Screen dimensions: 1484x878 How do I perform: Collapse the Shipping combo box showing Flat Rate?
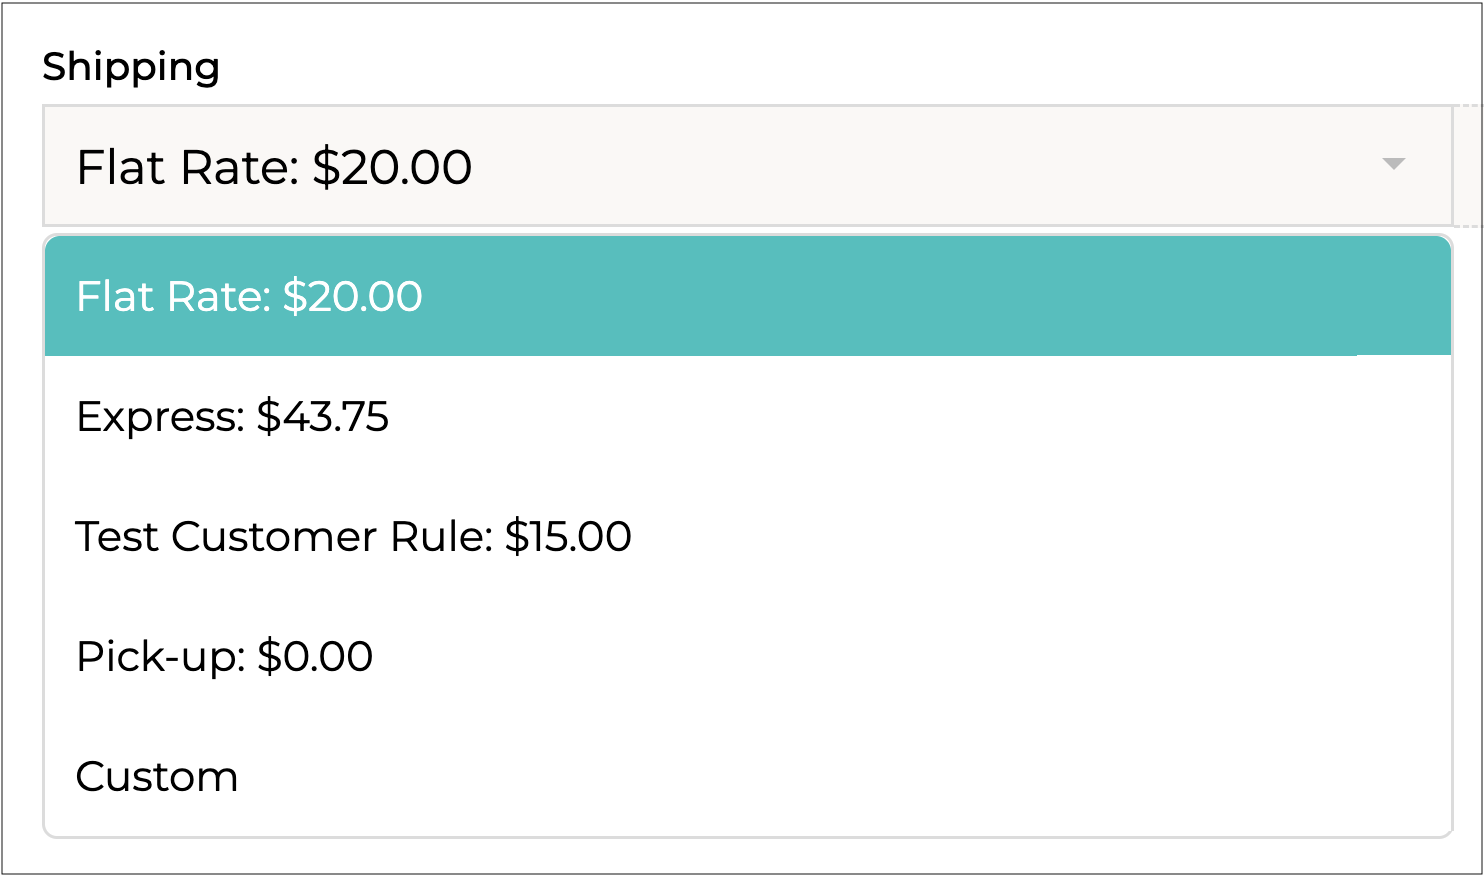[x=746, y=166]
